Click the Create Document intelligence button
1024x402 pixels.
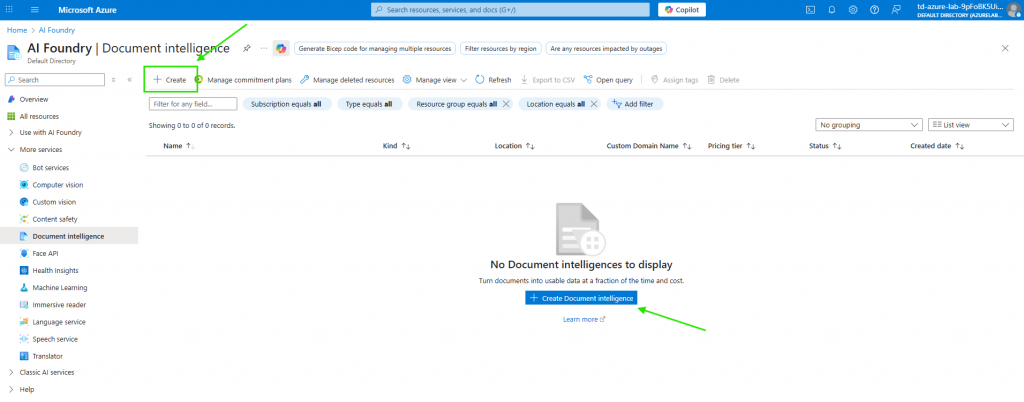point(580,298)
